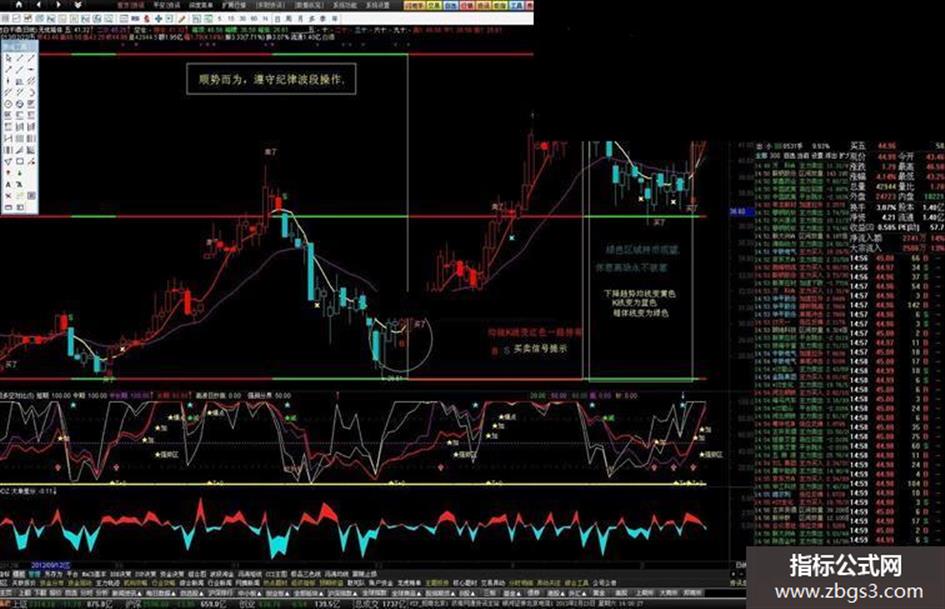This screenshot has height=609, width=945.
Task: Expand the 全球指数 bottom tab menu
Action: pyautogui.click(x=374, y=593)
